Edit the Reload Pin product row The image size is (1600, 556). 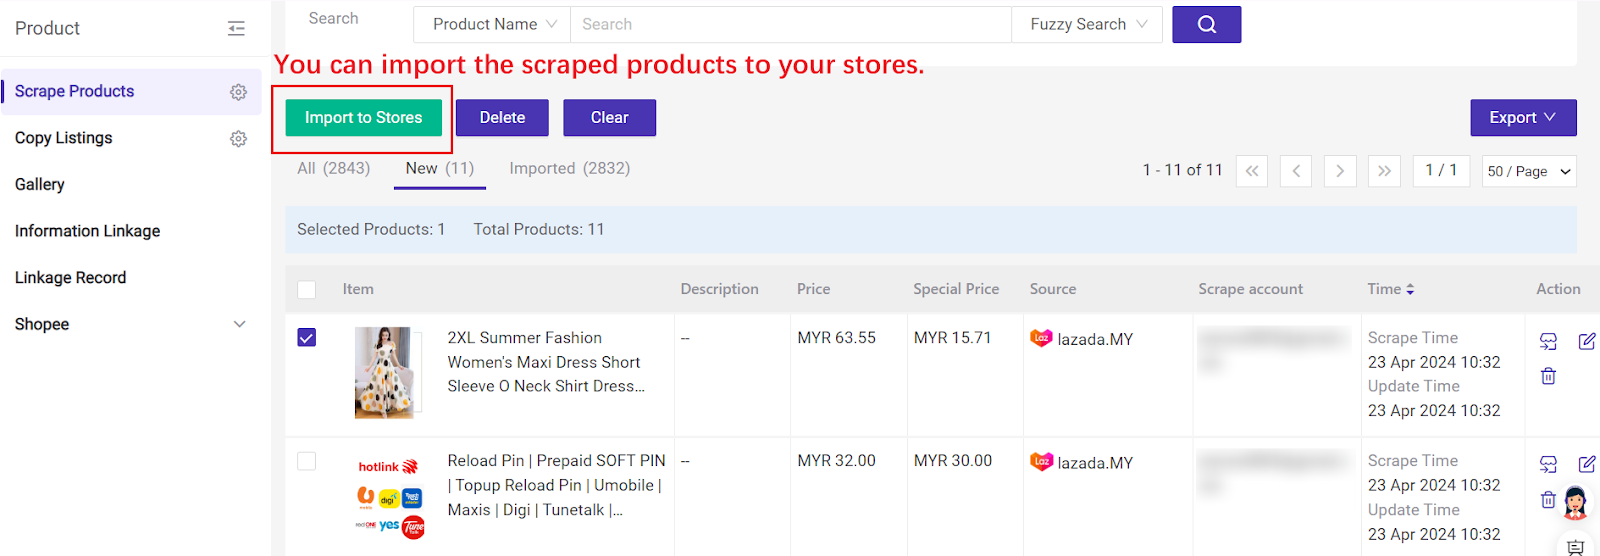point(1586,464)
